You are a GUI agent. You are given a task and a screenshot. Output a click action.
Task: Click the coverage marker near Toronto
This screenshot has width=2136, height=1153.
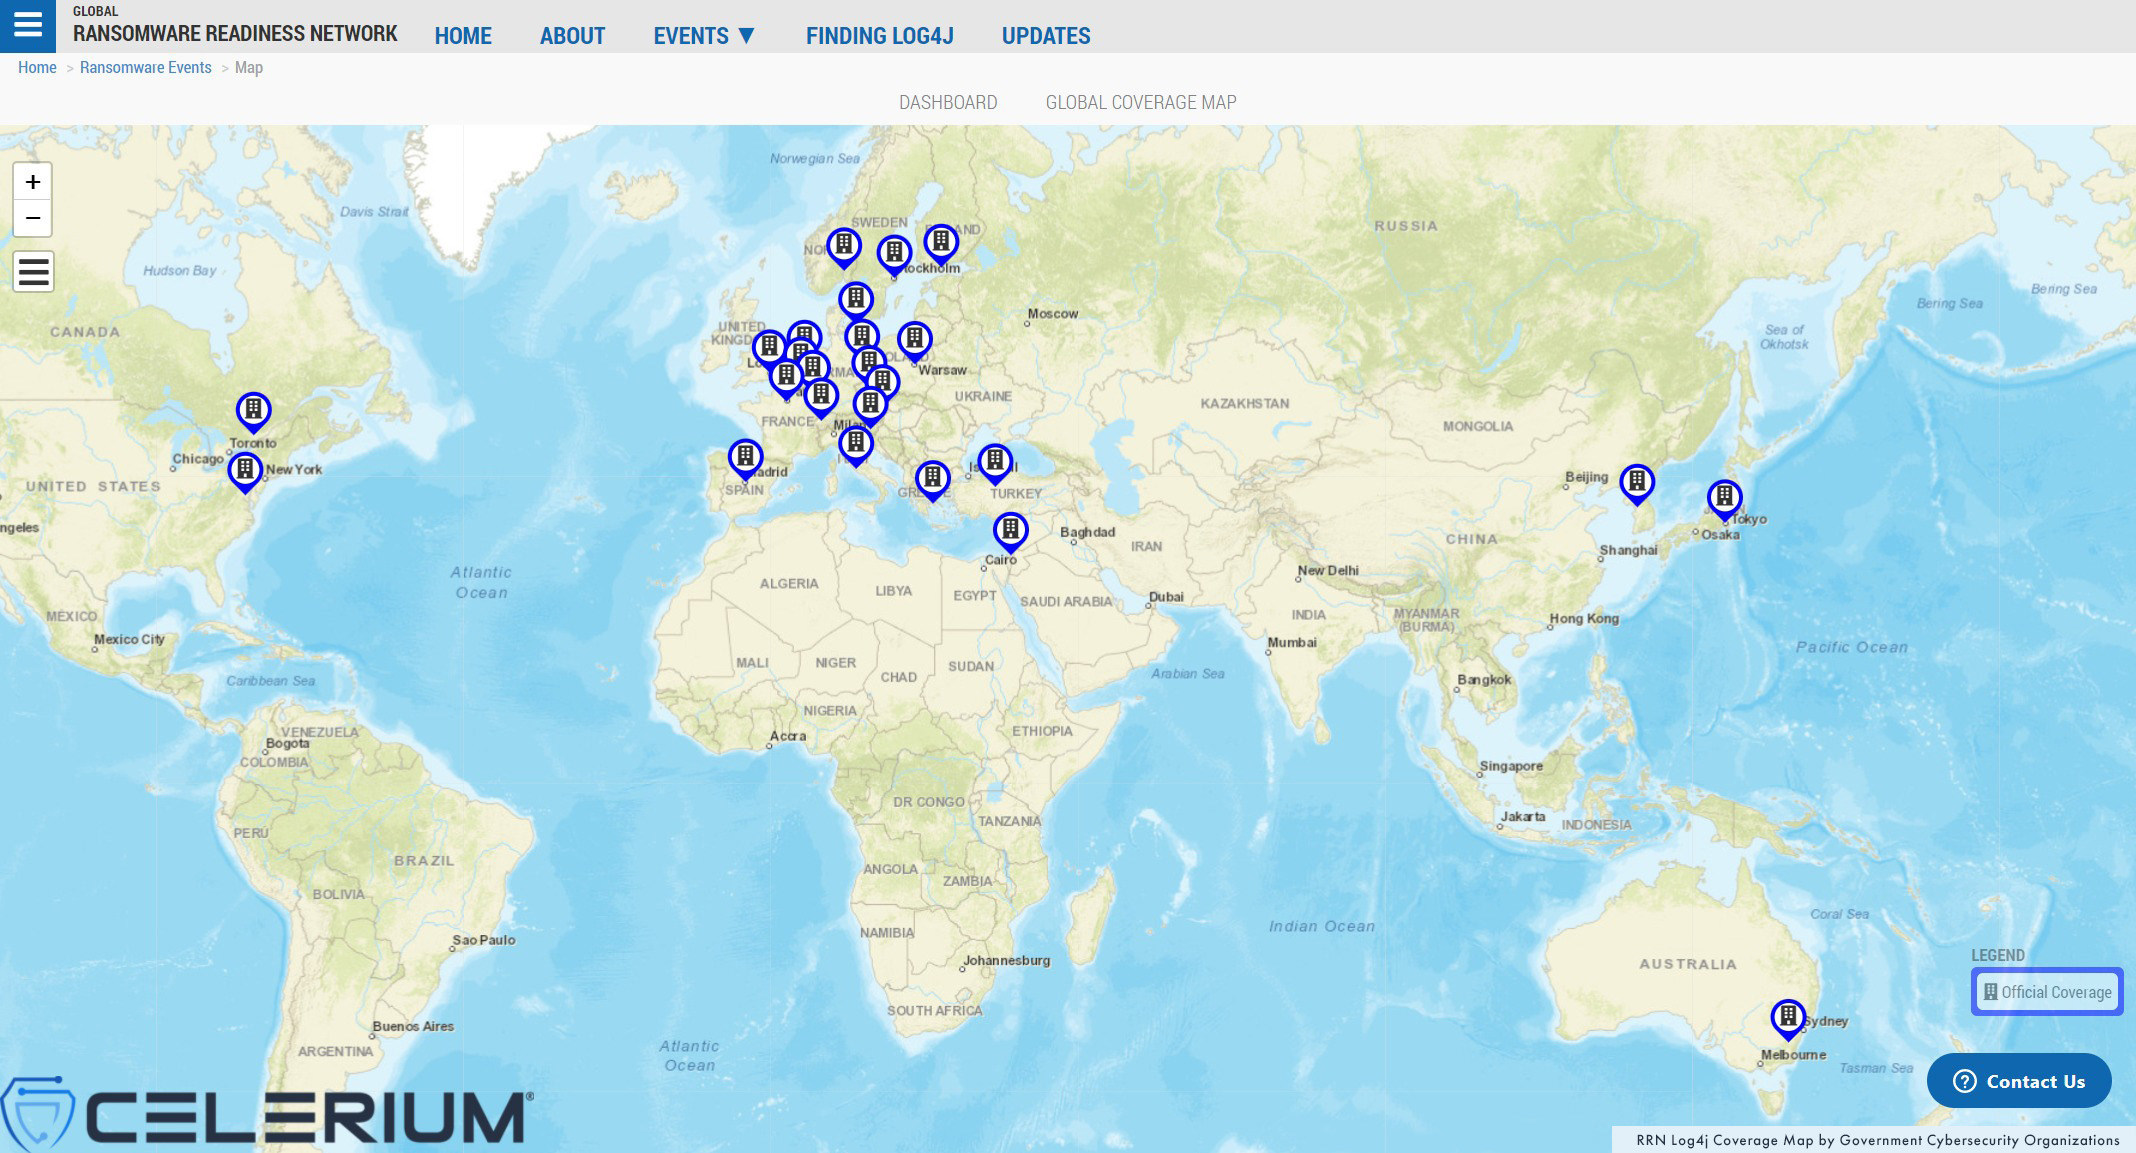[x=253, y=409]
